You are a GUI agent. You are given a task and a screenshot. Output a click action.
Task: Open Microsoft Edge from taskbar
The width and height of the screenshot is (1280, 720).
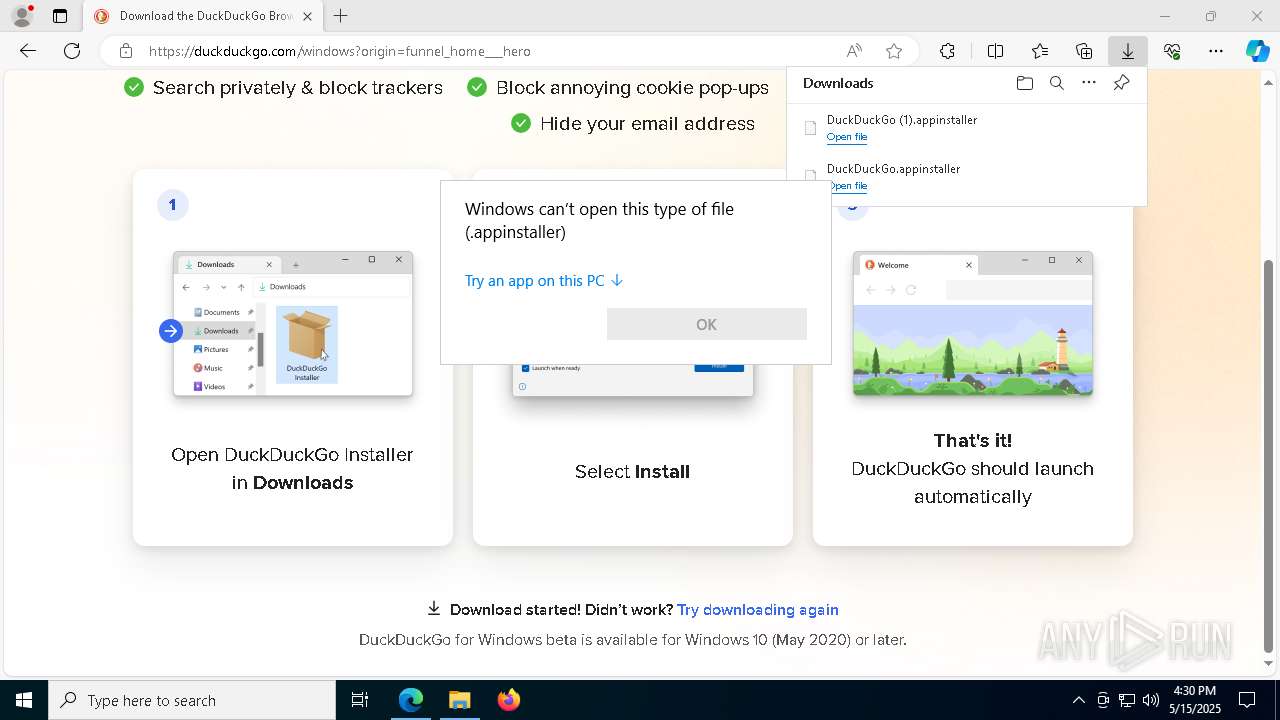click(x=411, y=700)
